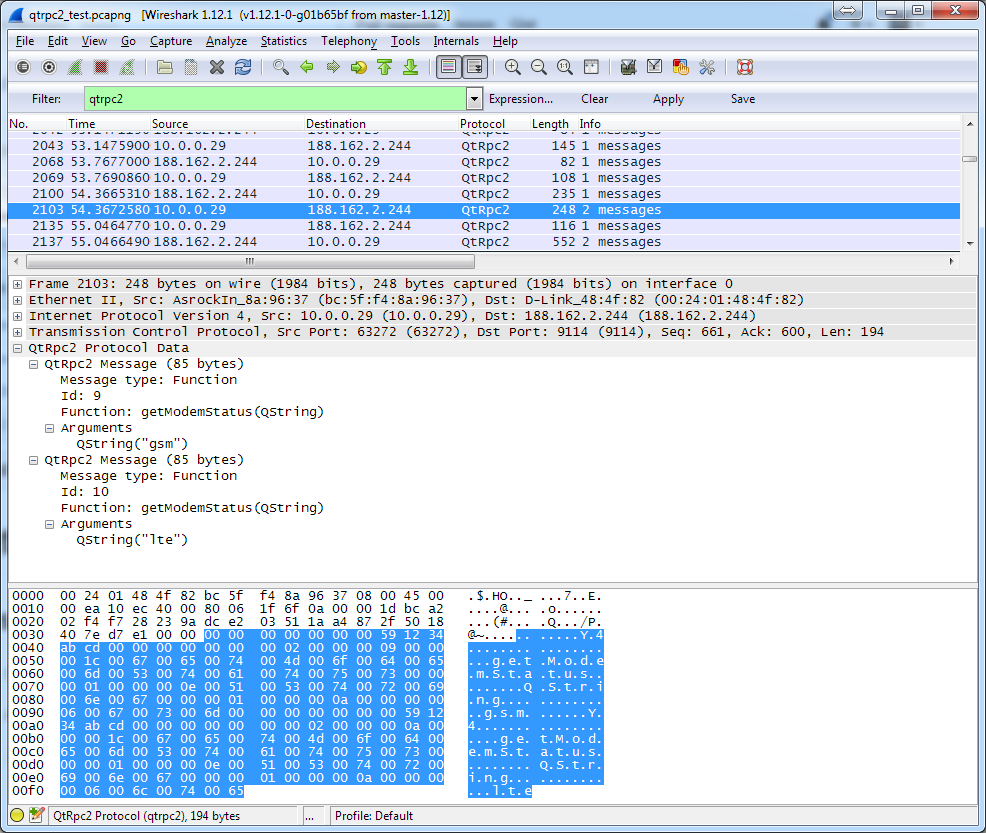
Task: Reset zoom to normal size
Action: coord(565,67)
